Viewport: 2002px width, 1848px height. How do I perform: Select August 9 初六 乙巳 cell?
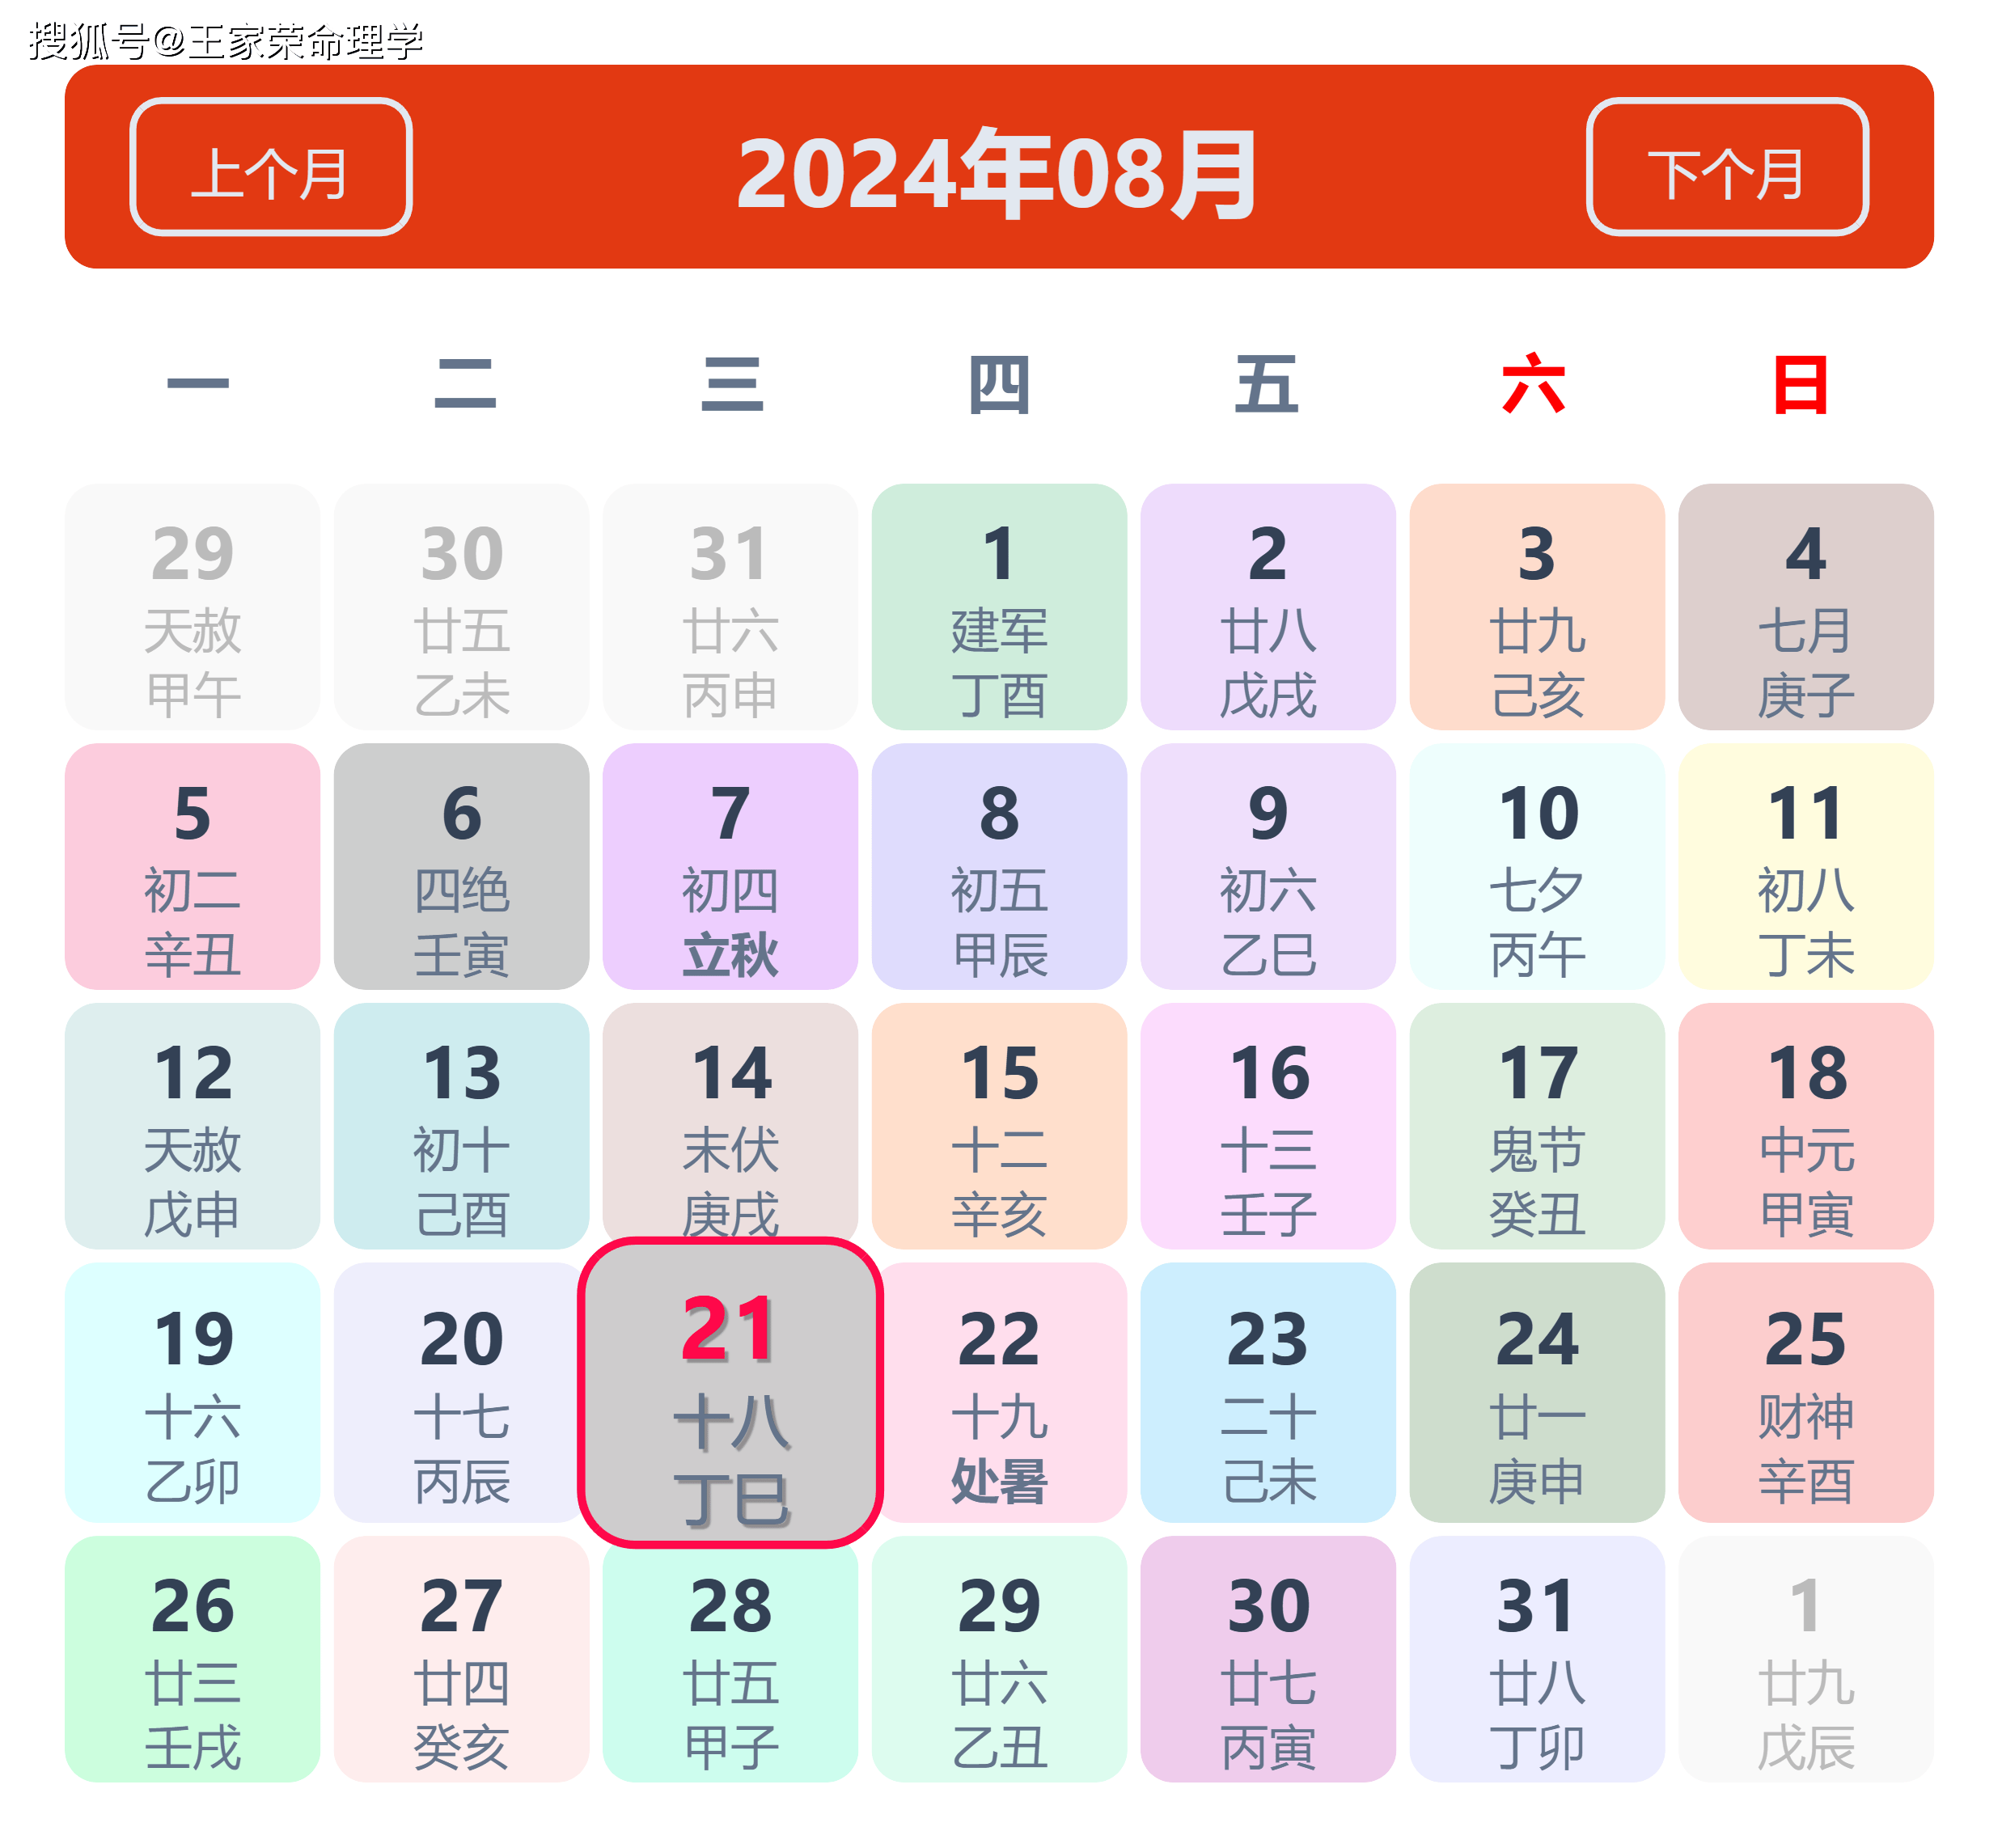(x=1268, y=867)
